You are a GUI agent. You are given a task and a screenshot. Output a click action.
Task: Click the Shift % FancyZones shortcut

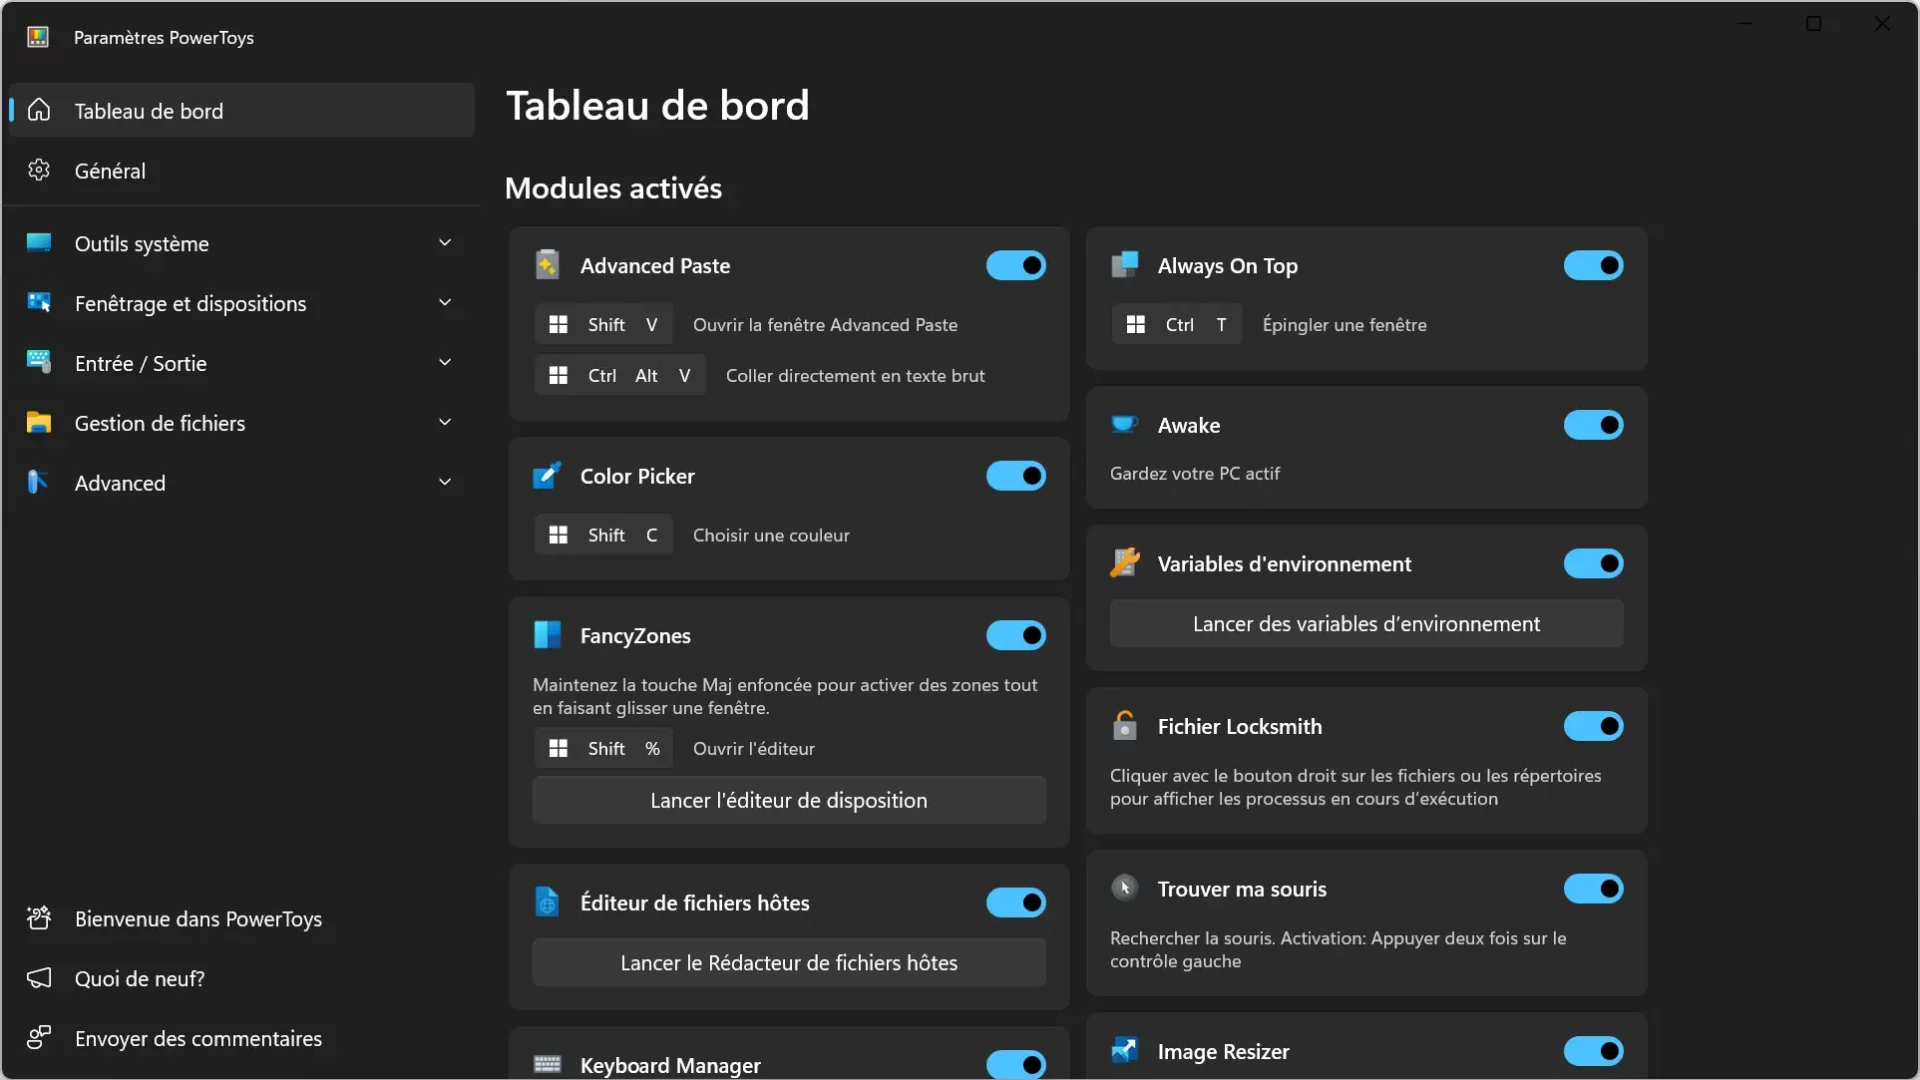pos(604,748)
